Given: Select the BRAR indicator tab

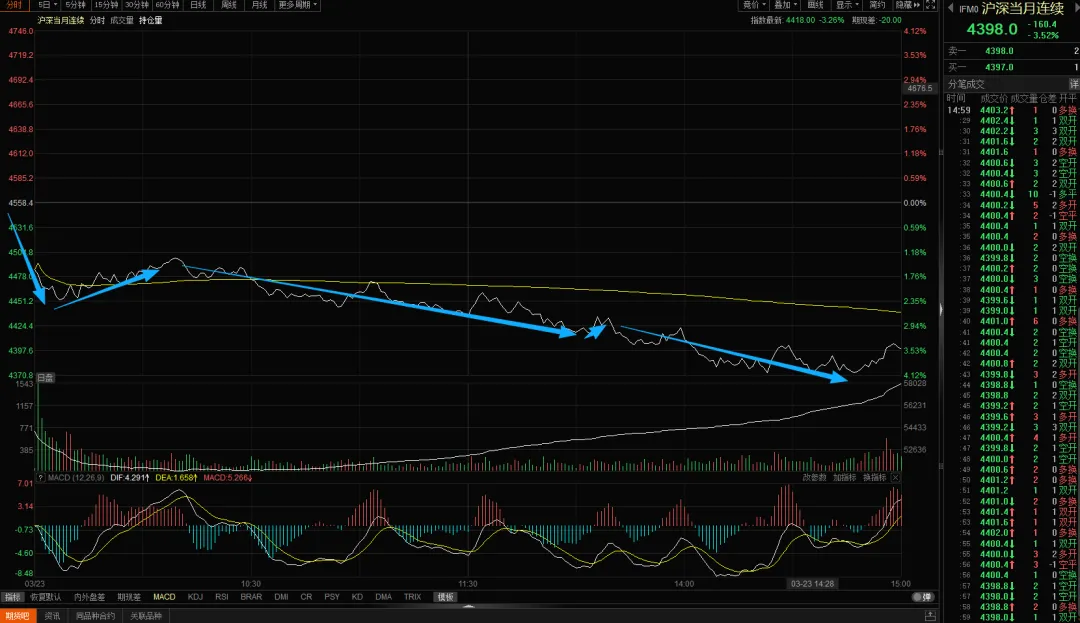Looking at the screenshot, I should pos(251,597).
